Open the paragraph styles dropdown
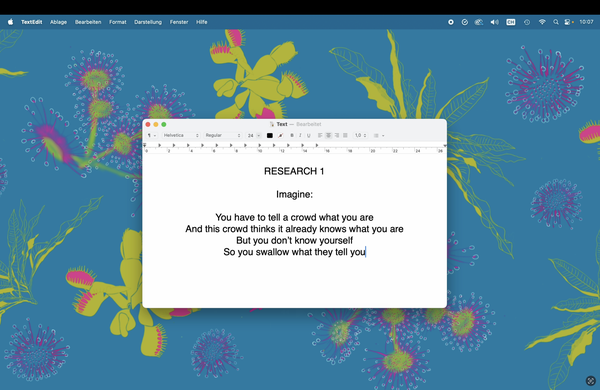This screenshot has width=600, height=390. [152, 135]
